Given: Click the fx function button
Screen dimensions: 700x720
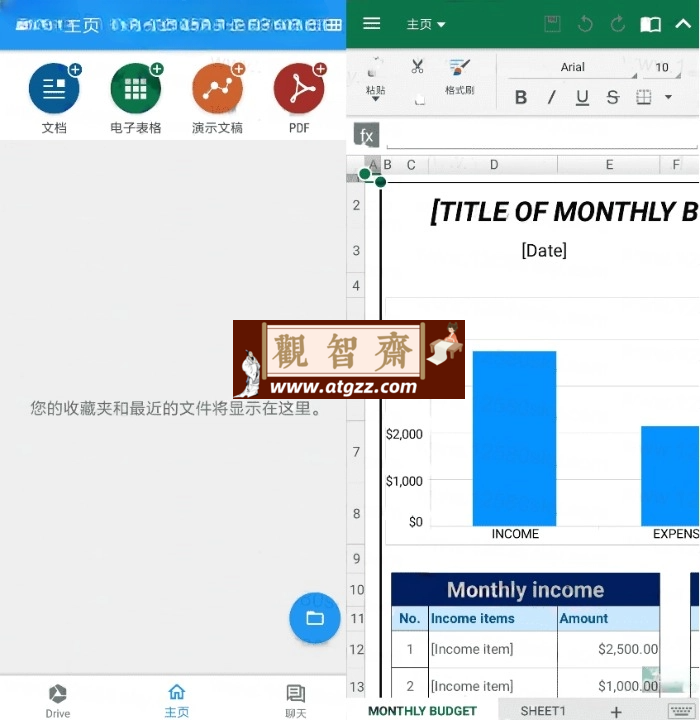Looking at the screenshot, I should pos(366,135).
